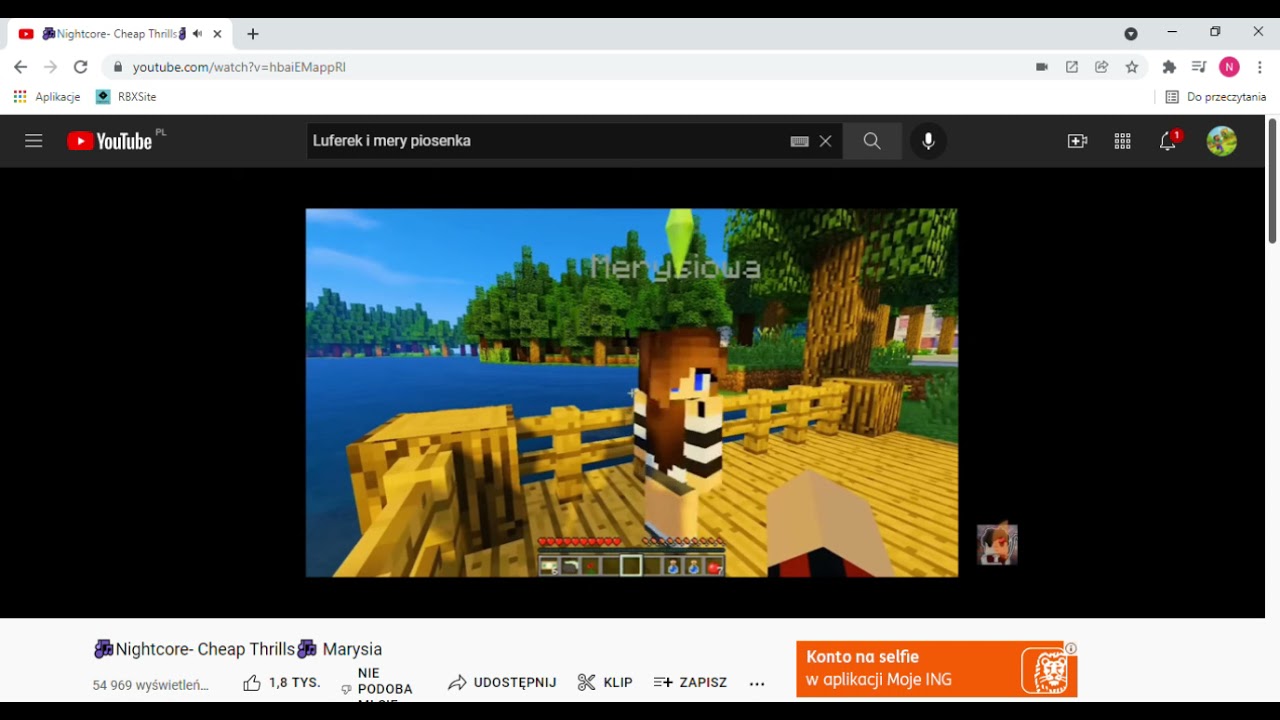Screen dimensions: 1280x720
Task: Open the Do przeczytania reading list
Action: click(x=1216, y=97)
